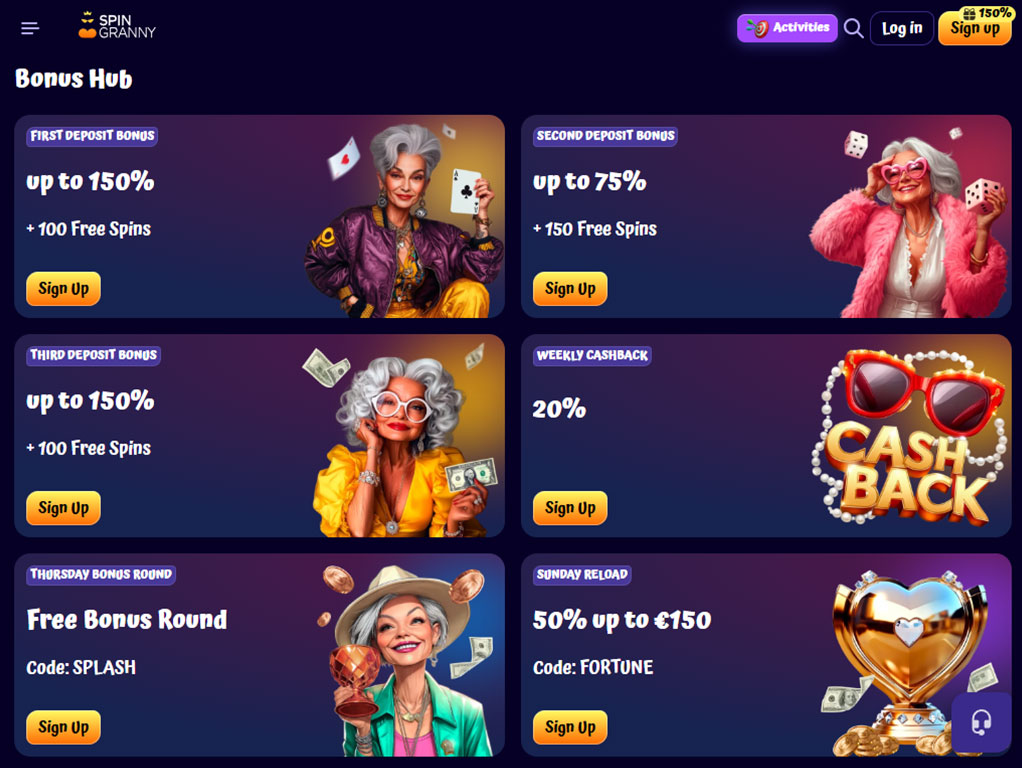The height and width of the screenshot is (768, 1022).
Task: Open the live support headset icon
Action: pyautogui.click(x=981, y=722)
